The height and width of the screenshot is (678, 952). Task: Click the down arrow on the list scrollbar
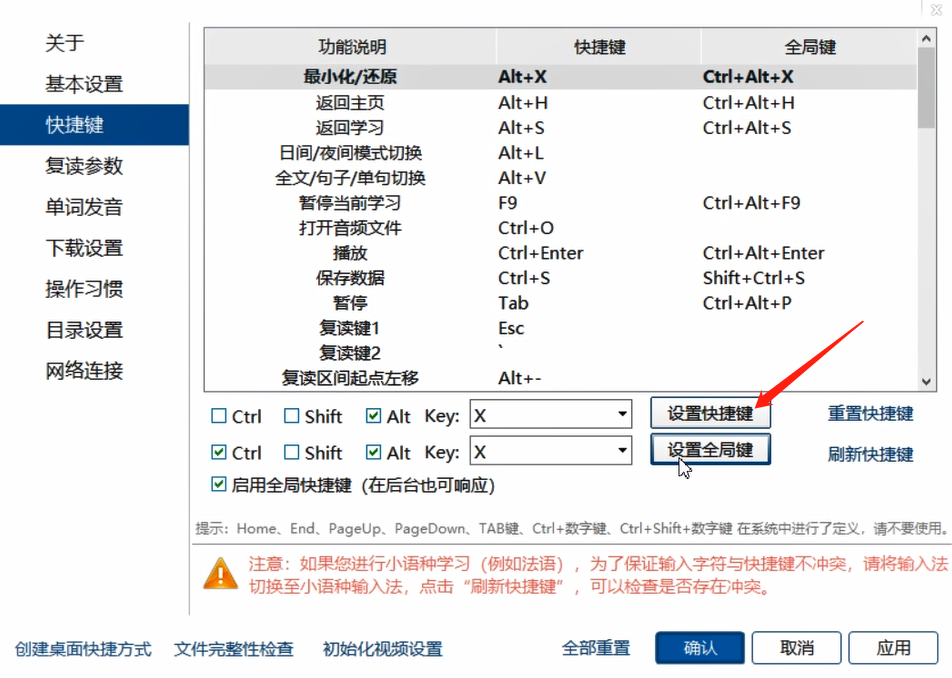coord(927,383)
